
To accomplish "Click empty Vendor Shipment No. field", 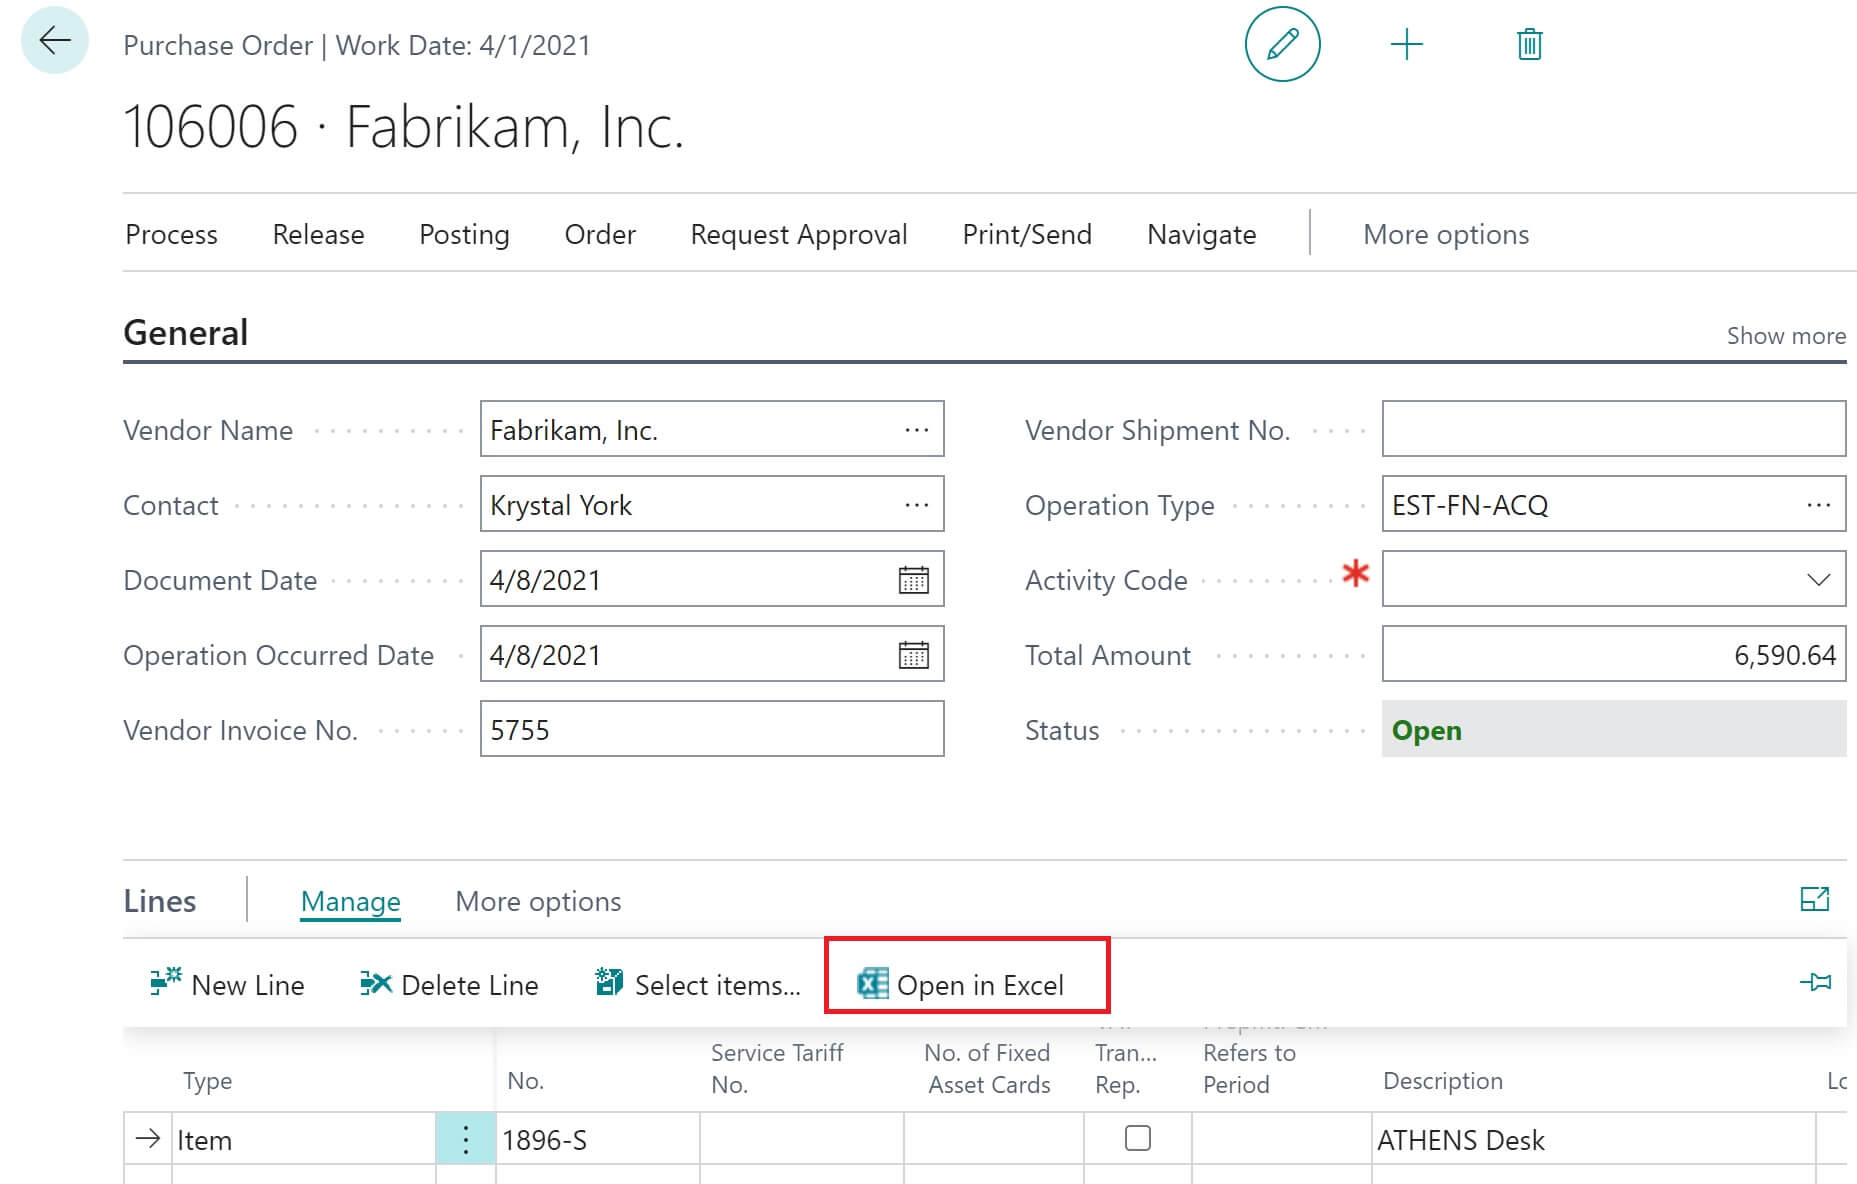I will tap(1614, 429).
